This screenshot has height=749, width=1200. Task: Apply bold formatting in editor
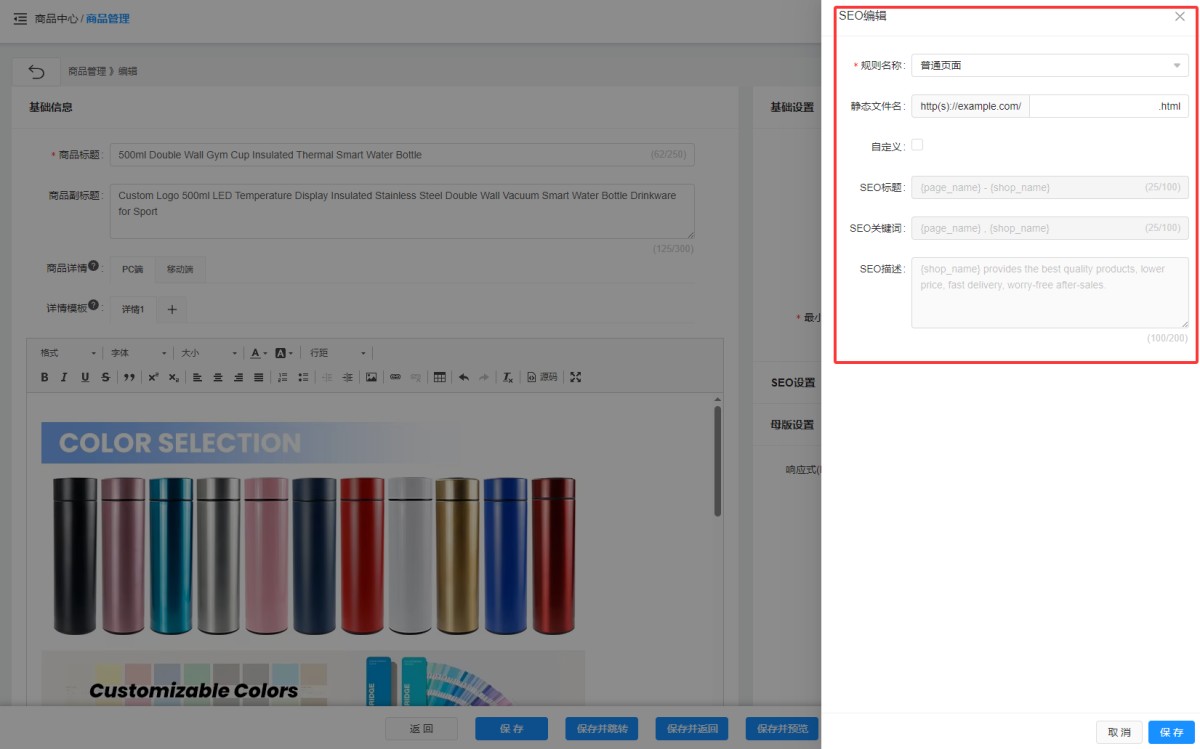pos(44,377)
